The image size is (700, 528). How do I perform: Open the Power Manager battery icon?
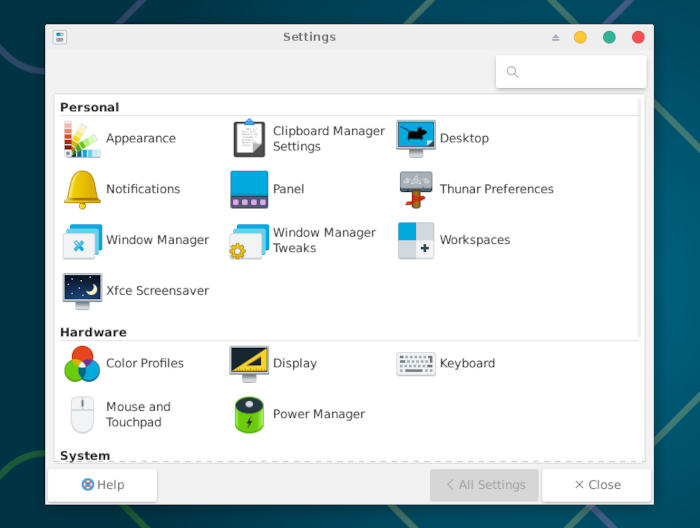click(249, 415)
